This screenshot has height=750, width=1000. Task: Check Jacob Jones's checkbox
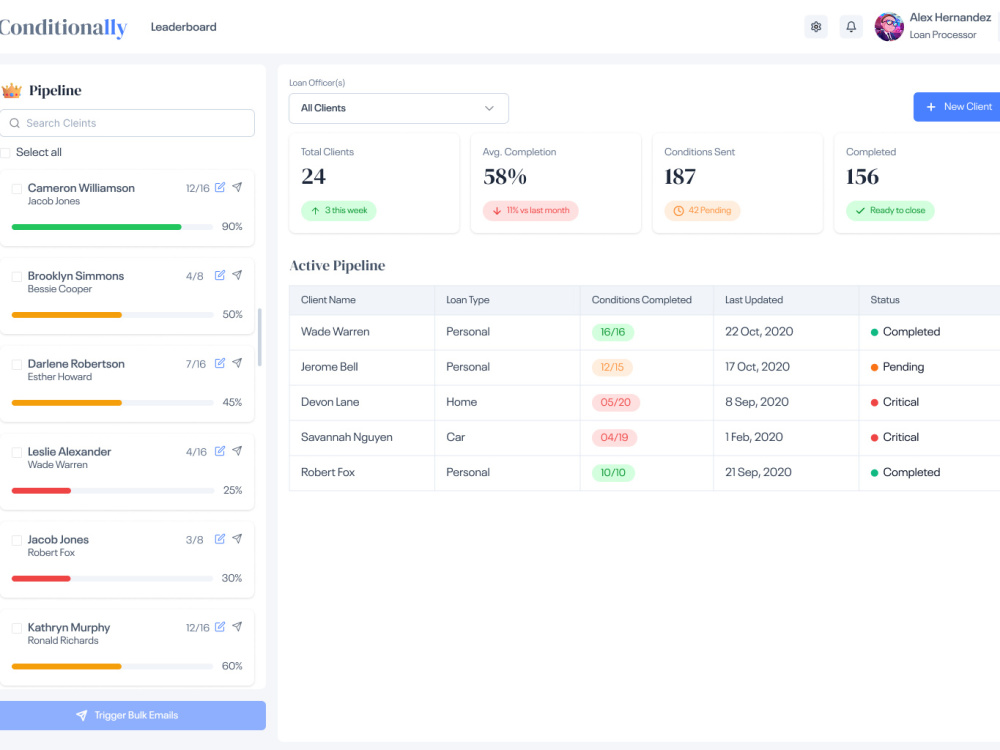tap(17, 541)
